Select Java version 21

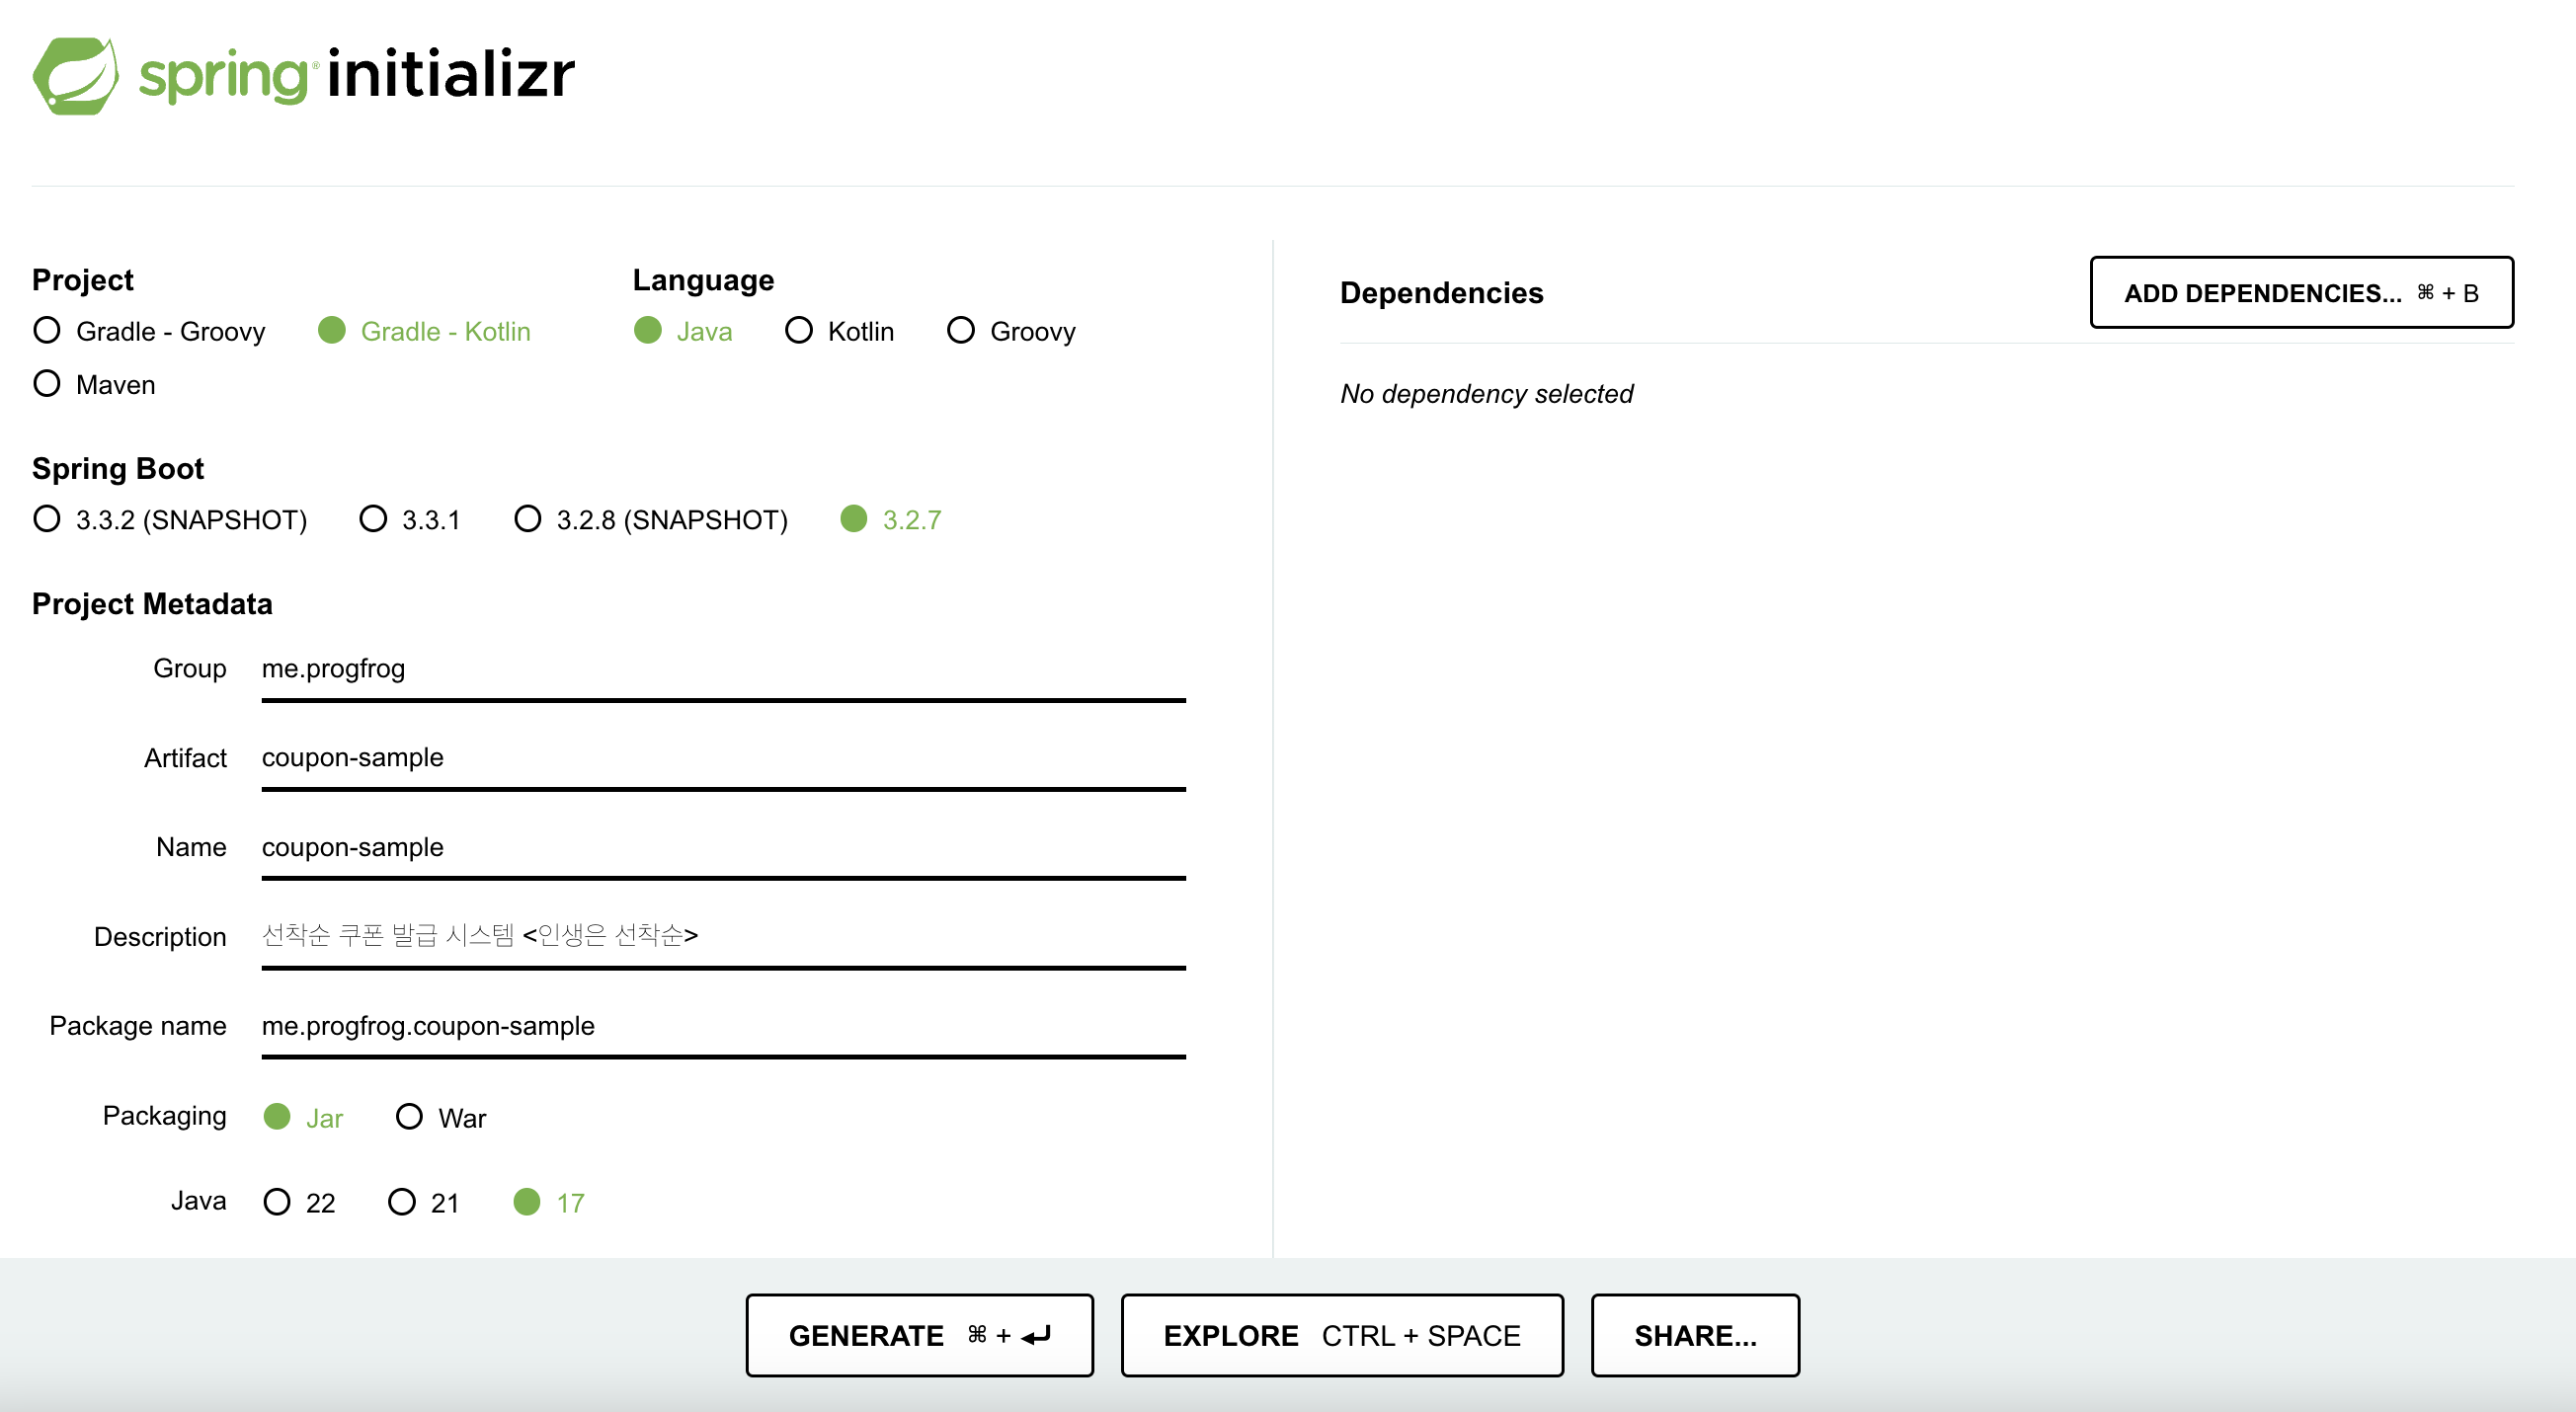(402, 1202)
